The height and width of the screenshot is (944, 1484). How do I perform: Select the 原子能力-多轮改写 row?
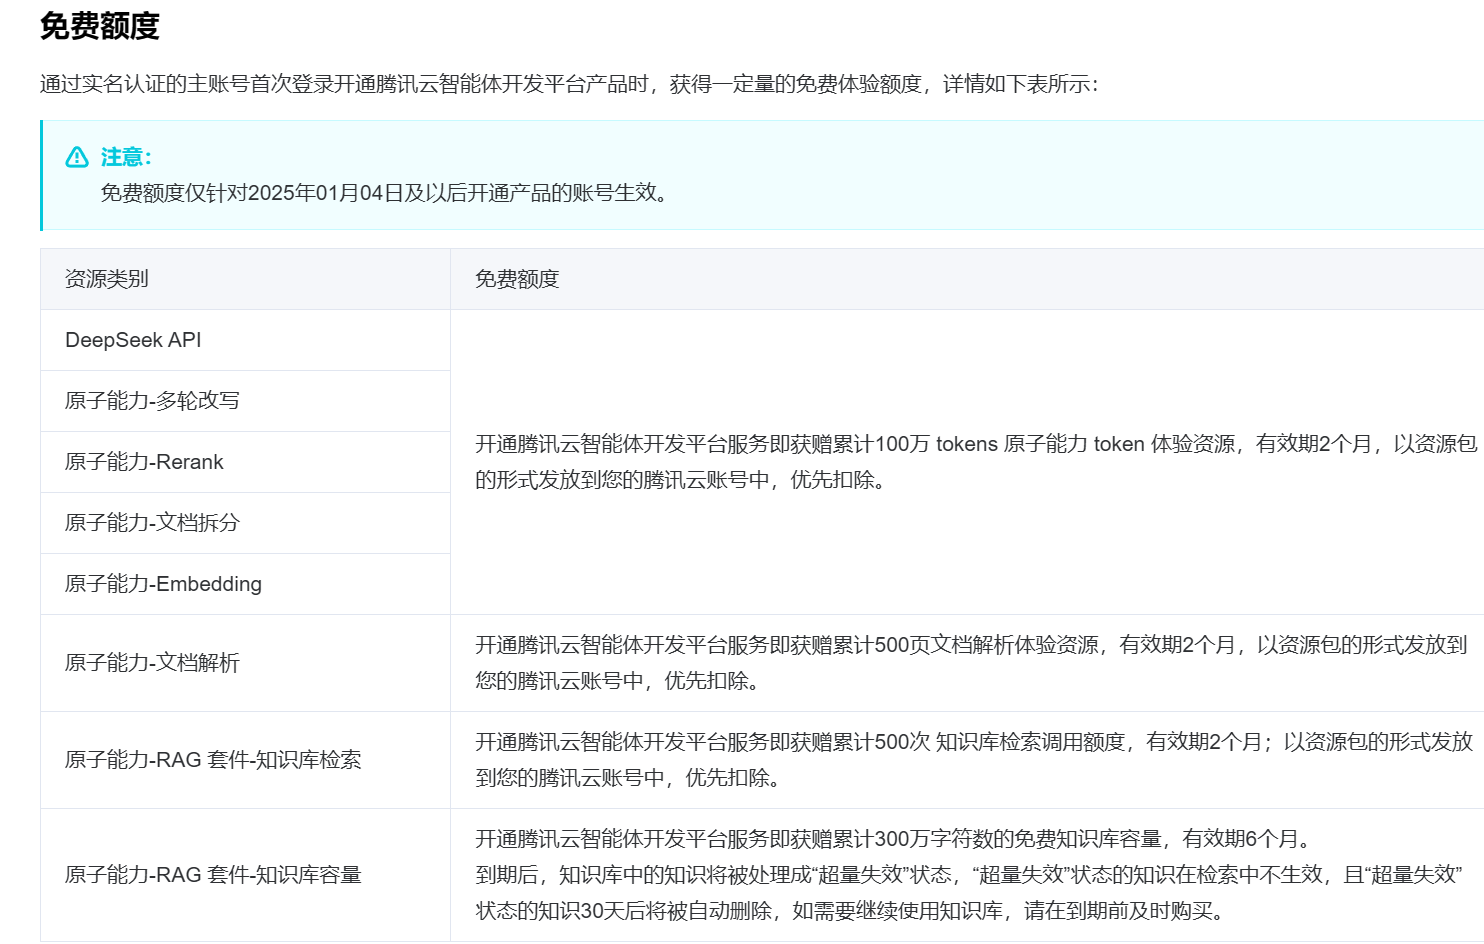coord(245,401)
